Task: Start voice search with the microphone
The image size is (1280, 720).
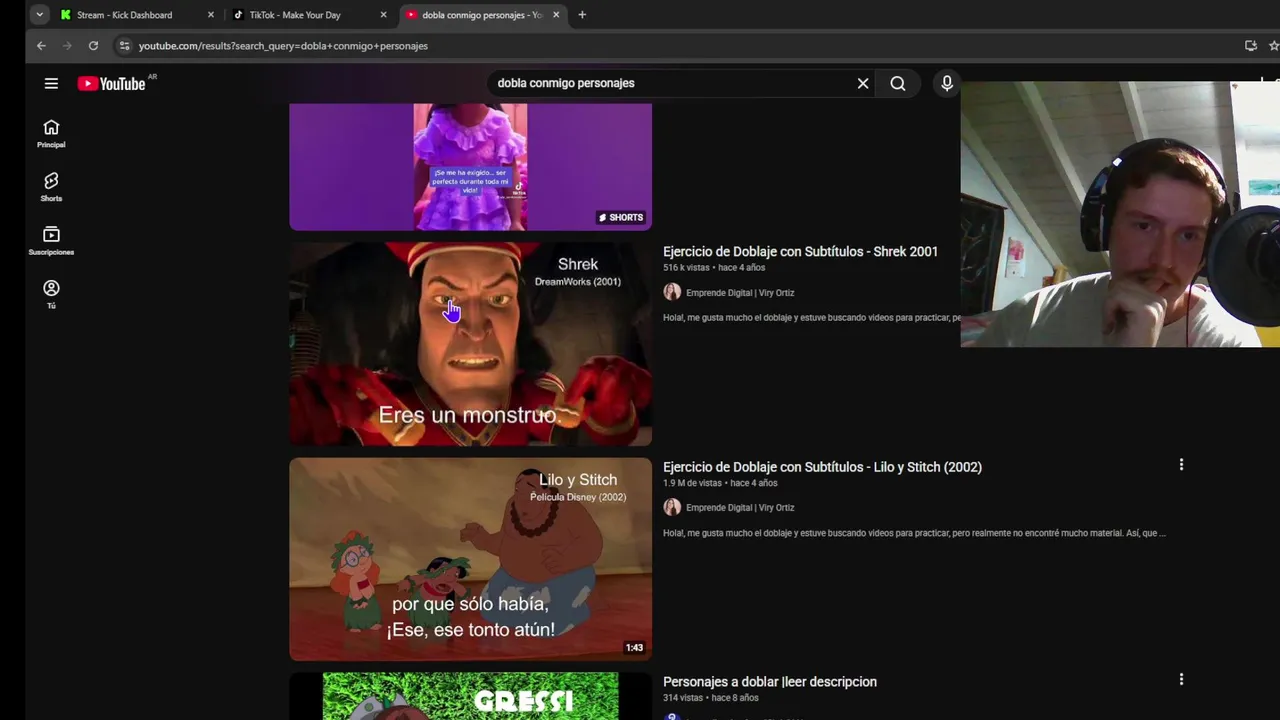Action: pos(947,84)
